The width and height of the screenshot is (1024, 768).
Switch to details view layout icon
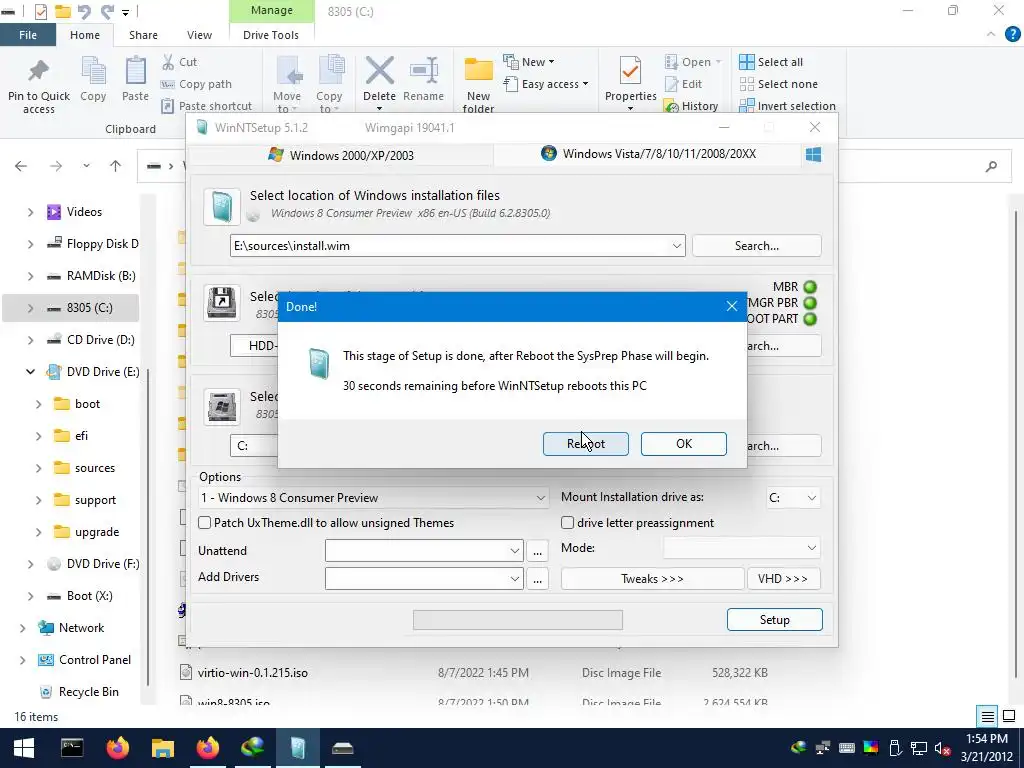(x=987, y=716)
